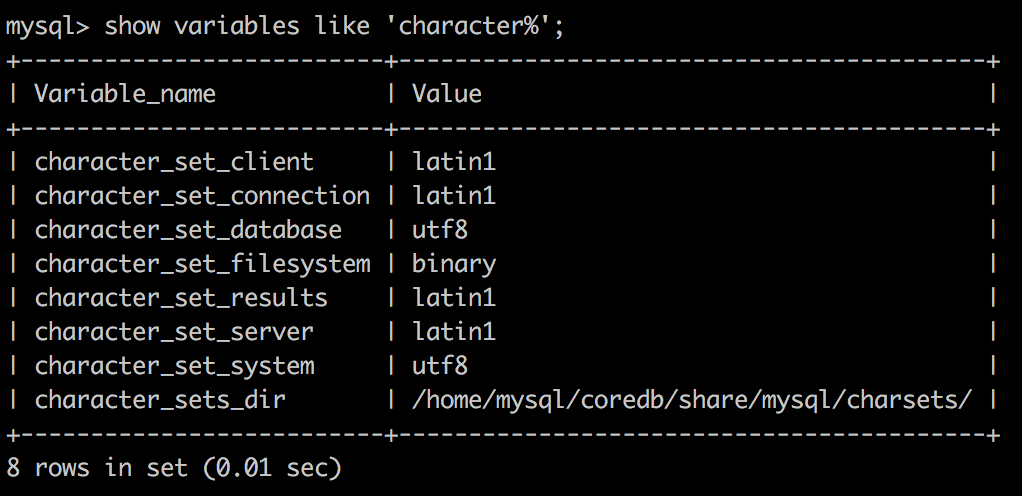Click the '8 rows in set' line
1022x496 pixels.
(x=174, y=468)
